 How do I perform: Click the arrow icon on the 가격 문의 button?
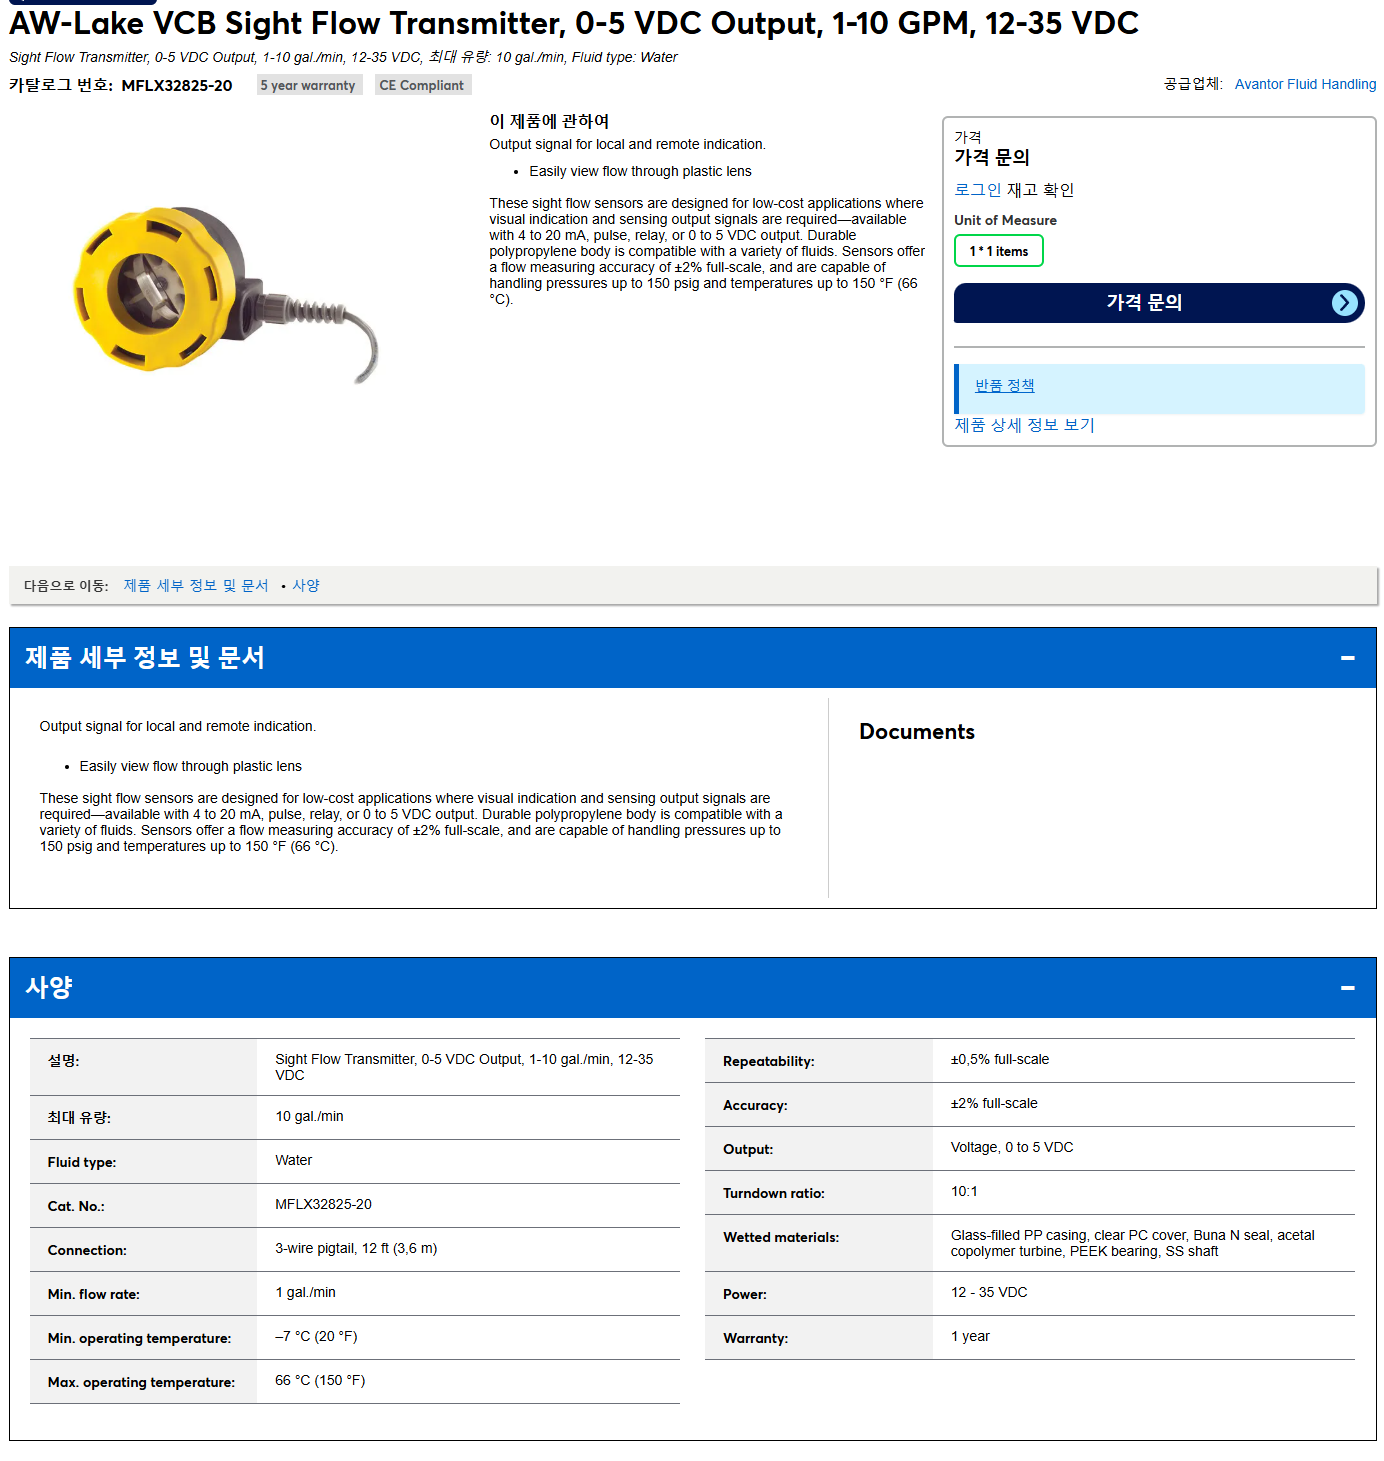[1345, 303]
